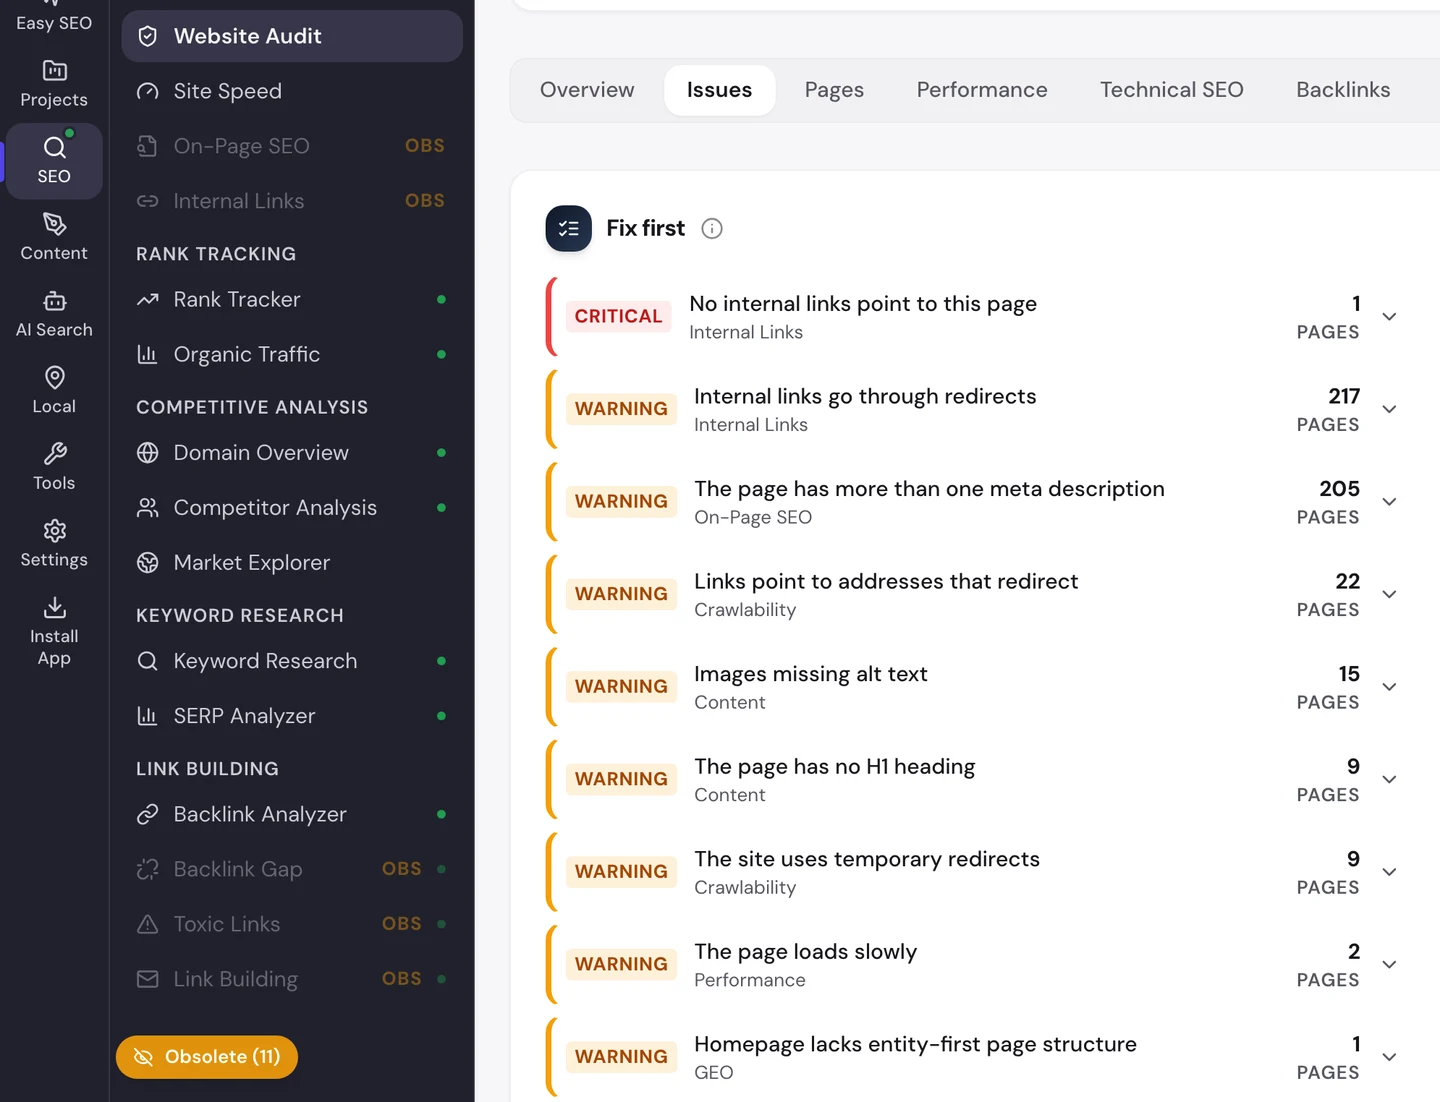Open SERP Analyzer sidebar link
Image resolution: width=1440 pixels, height=1102 pixels.
292,716
